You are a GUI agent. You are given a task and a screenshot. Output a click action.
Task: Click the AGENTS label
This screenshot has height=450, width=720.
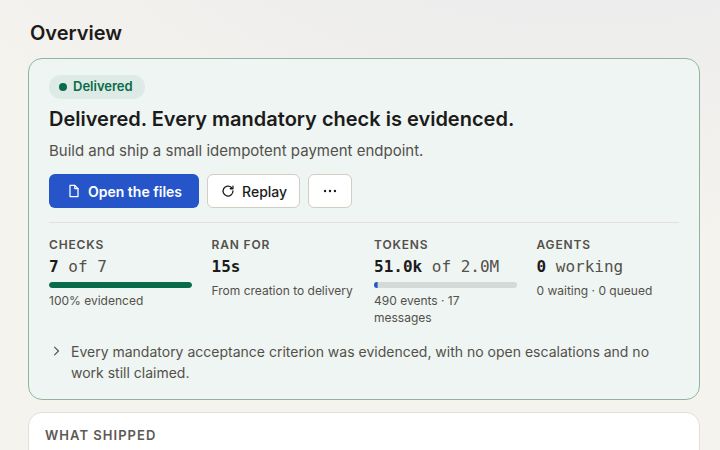(563, 245)
